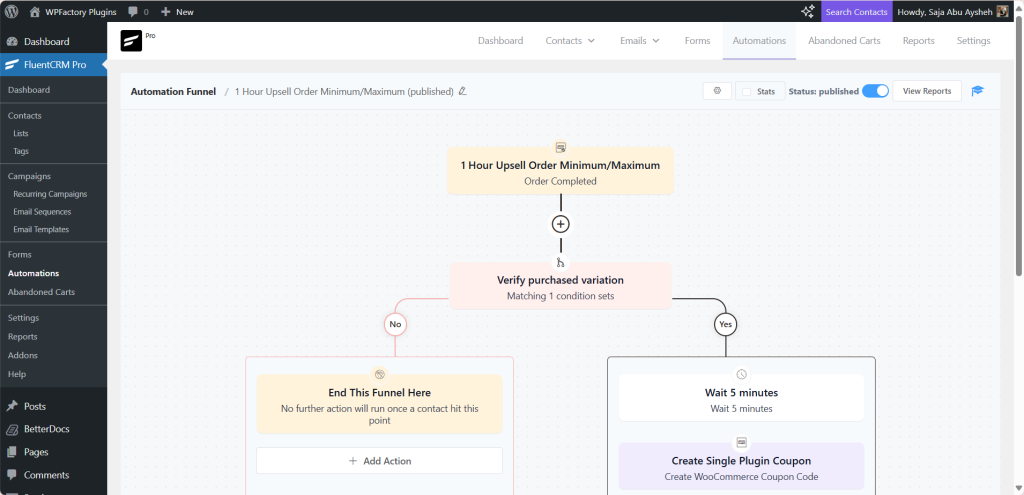This screenshot has width=1024, height=495.
Task: Click the Search Contacts button
Action: [x=856, y=12]
